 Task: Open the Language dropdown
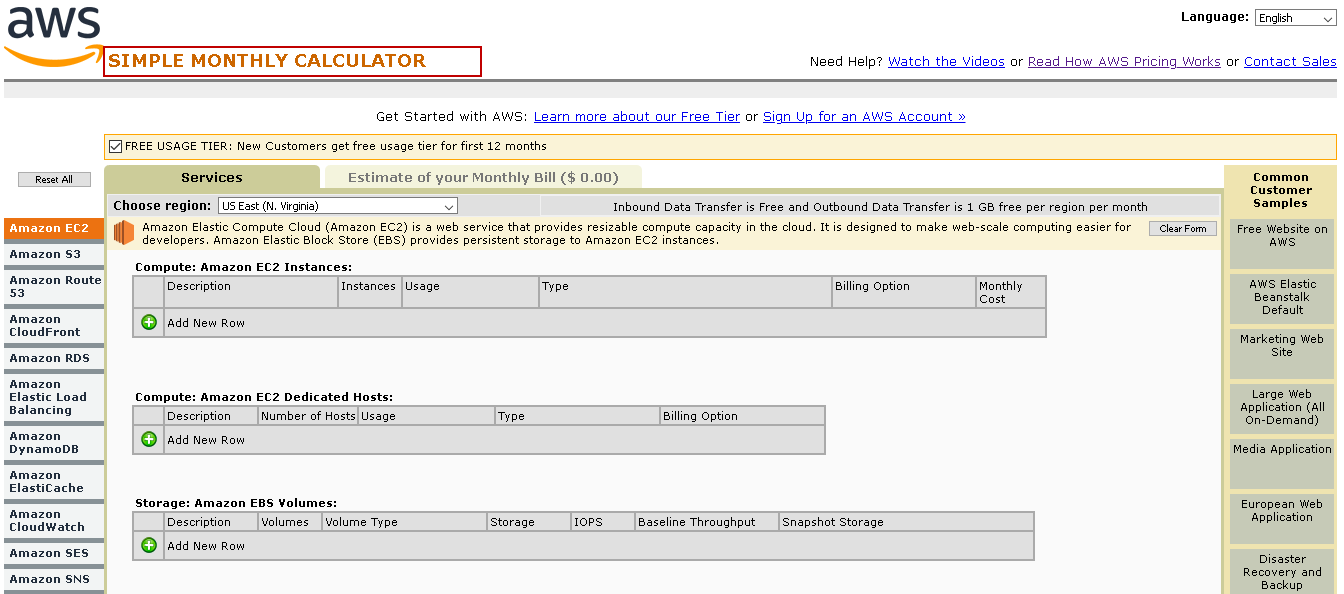coord(1295,18)
